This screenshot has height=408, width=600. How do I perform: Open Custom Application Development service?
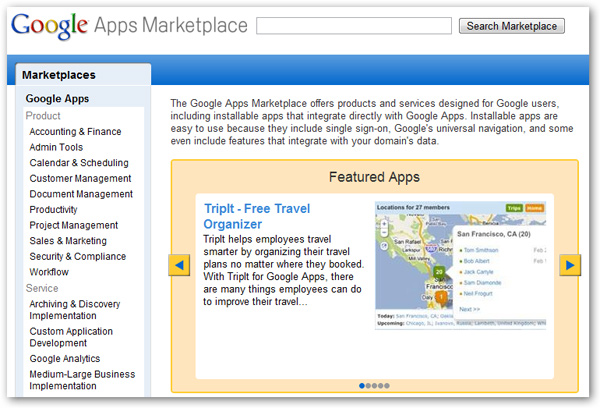click(71, 337)
